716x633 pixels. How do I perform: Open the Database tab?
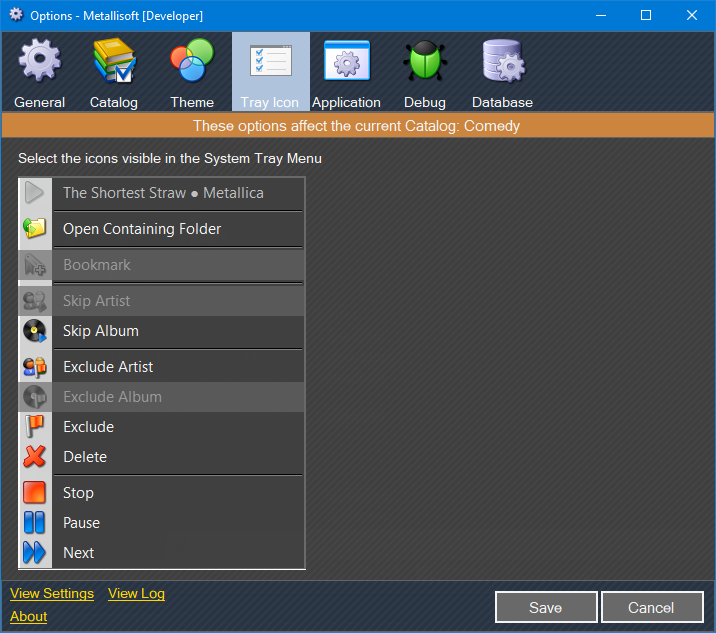click(x=502, y=72)
